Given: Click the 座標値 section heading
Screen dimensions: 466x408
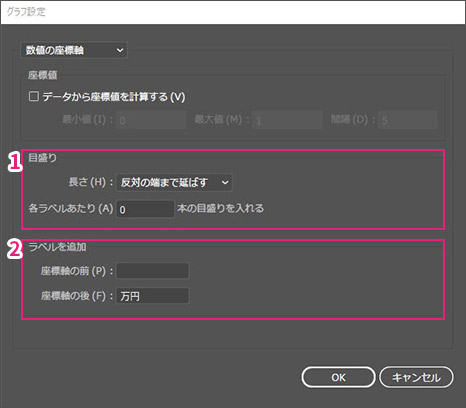Looking at the screenshot, I should (42, 75).
